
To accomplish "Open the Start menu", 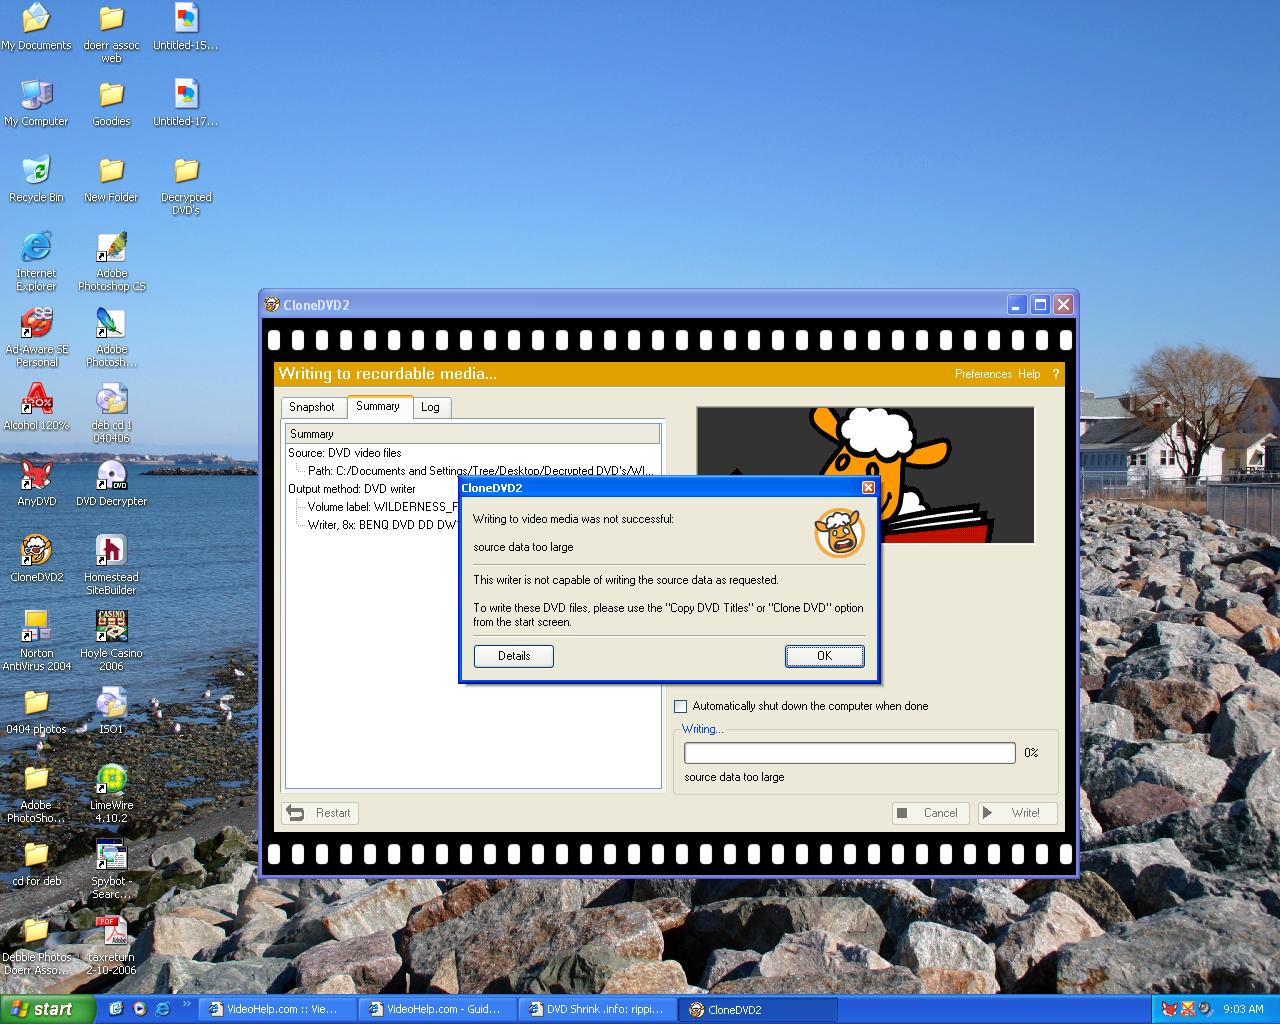I will [x=47, y=1009].
